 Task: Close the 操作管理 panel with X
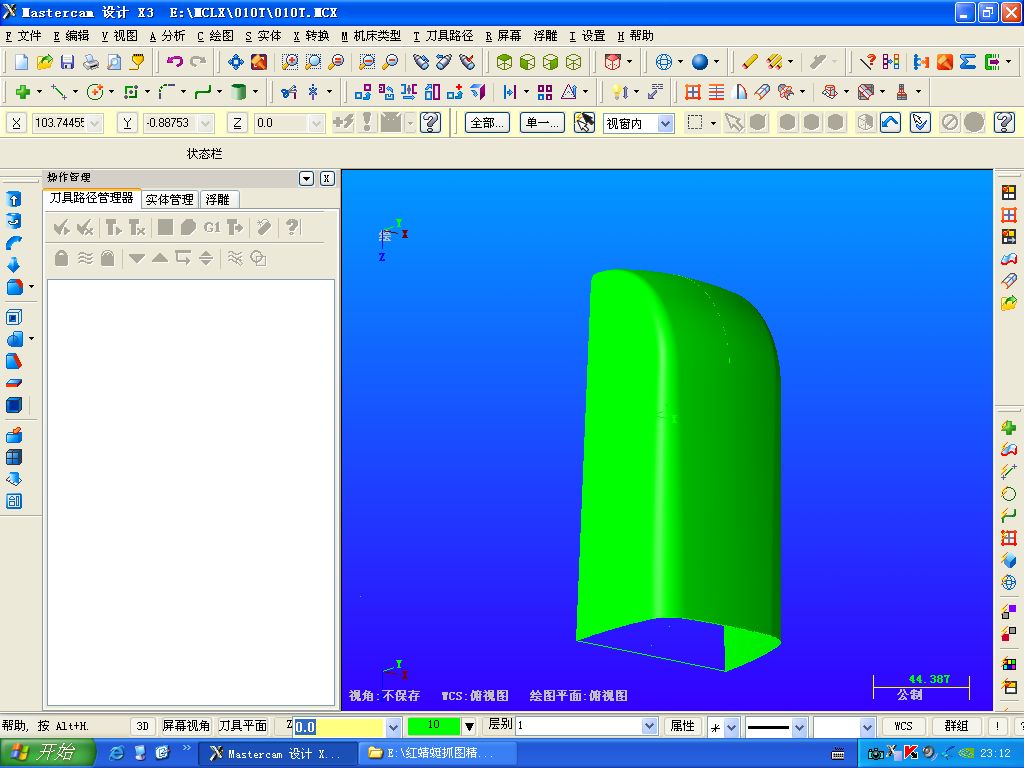(327, 178)
